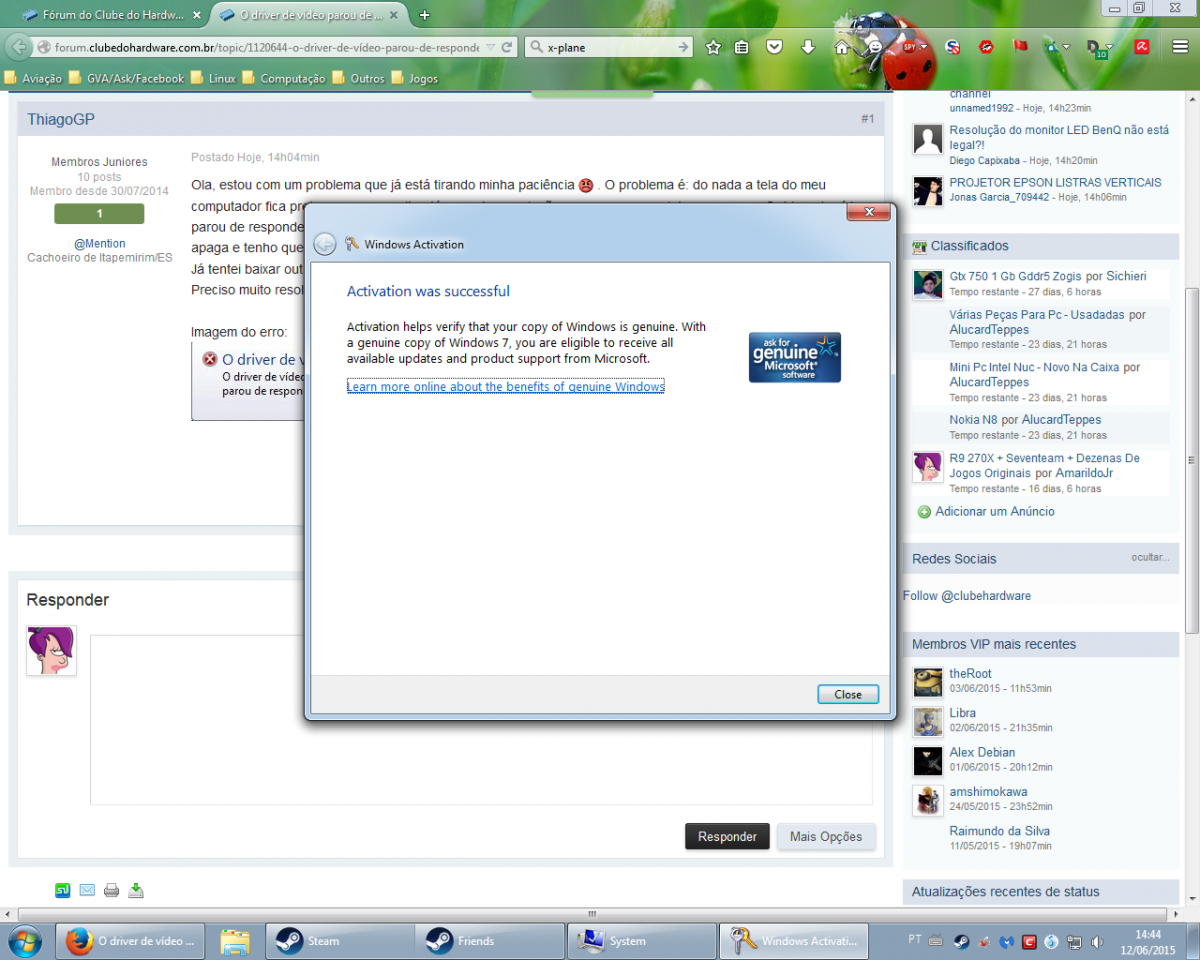Click the Steam tray icon
The height and width of the screenshot is (960, 1200).
point(960,941)
